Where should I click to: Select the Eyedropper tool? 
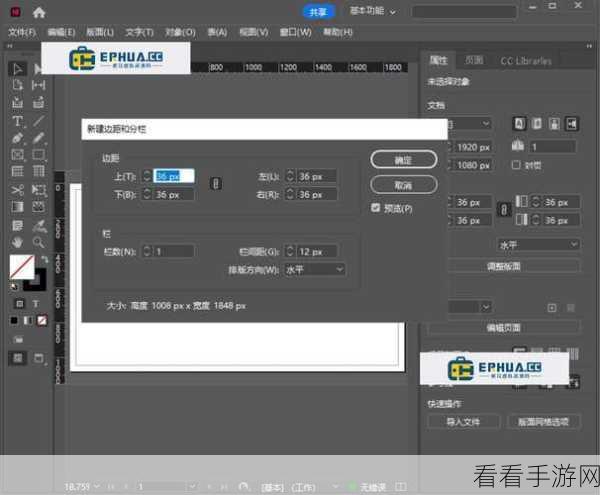pyautogui.click(x=39, y=226)
